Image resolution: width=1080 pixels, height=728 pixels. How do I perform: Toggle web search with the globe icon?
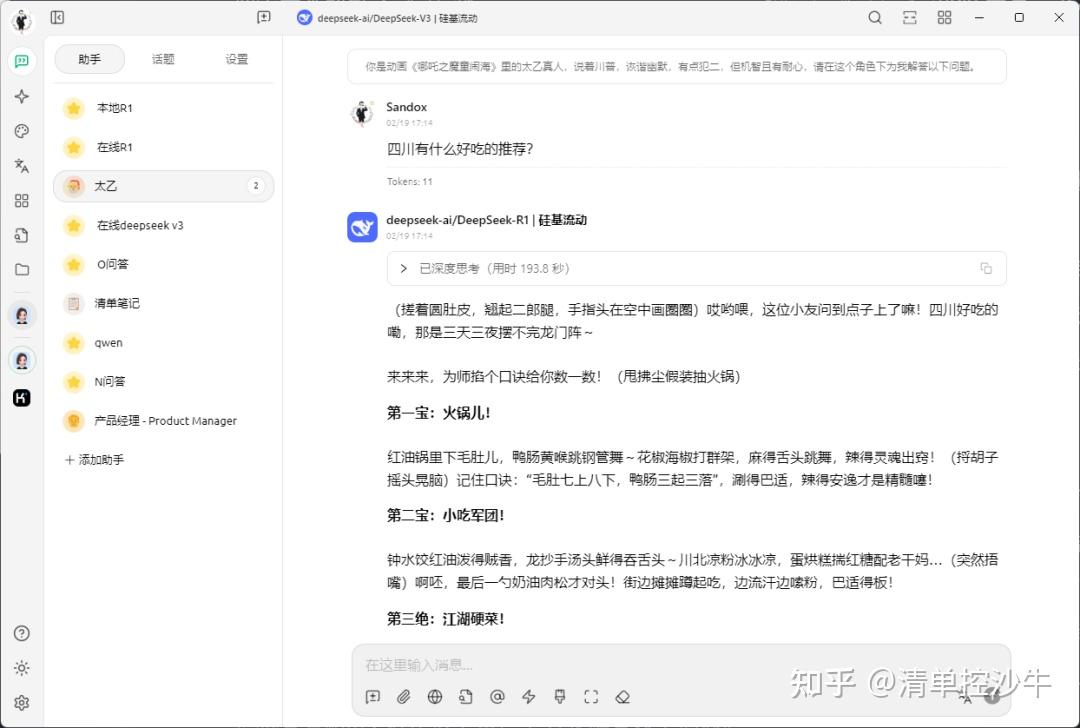[x=435, y=697]
